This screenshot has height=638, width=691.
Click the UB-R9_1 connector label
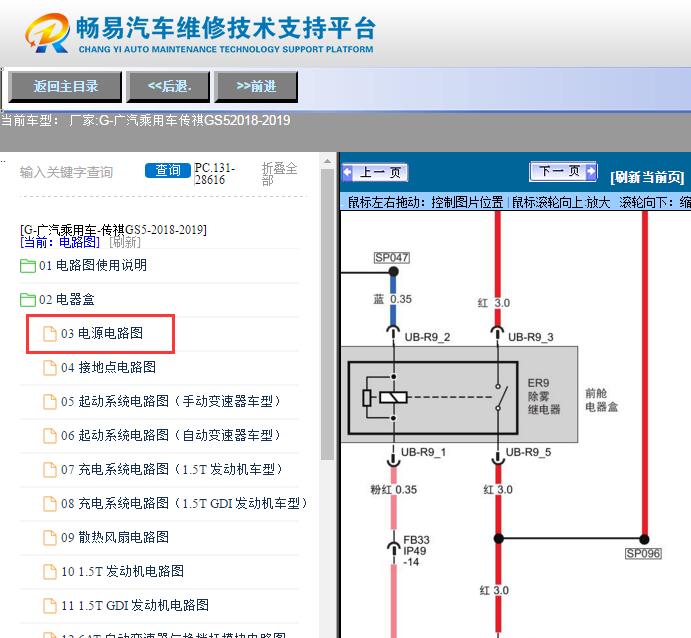tap(424, 453)
